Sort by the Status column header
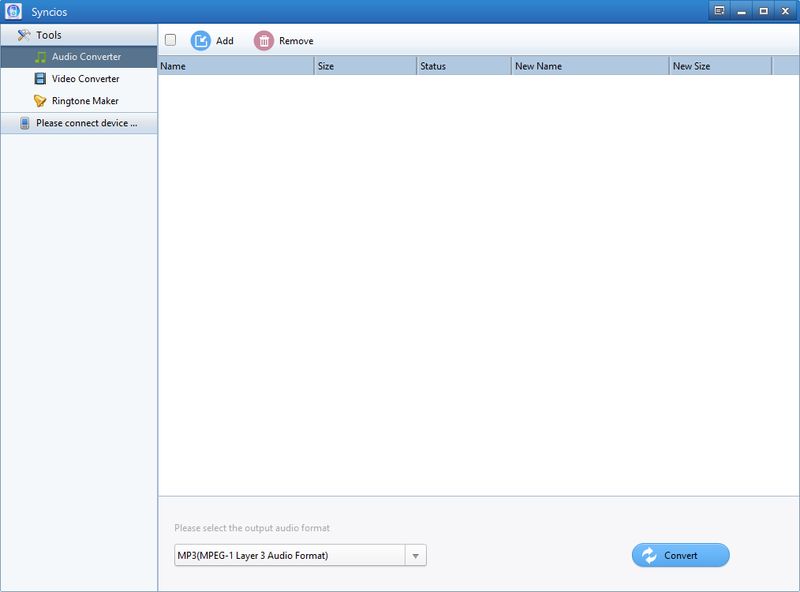 point(464,66)
